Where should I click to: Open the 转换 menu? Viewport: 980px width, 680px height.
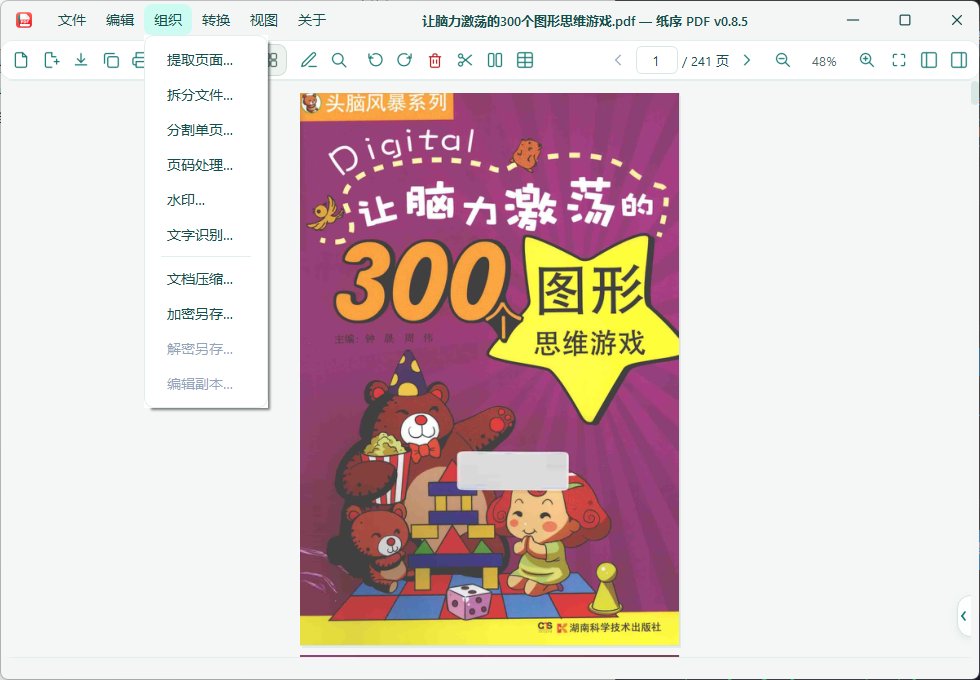pyautogui.click(x=216, y=21)
